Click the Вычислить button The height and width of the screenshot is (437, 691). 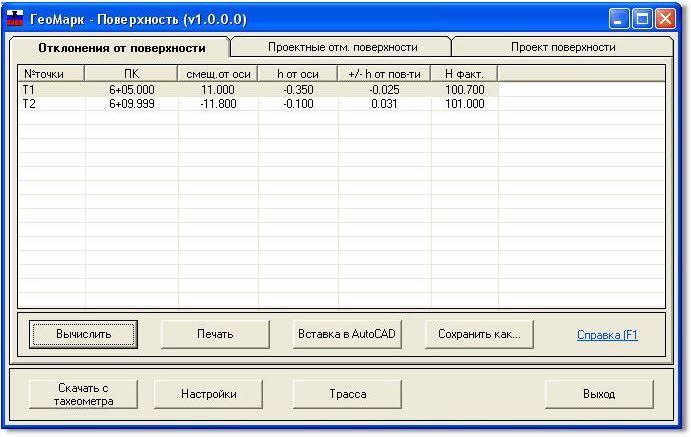coord(83,334)
